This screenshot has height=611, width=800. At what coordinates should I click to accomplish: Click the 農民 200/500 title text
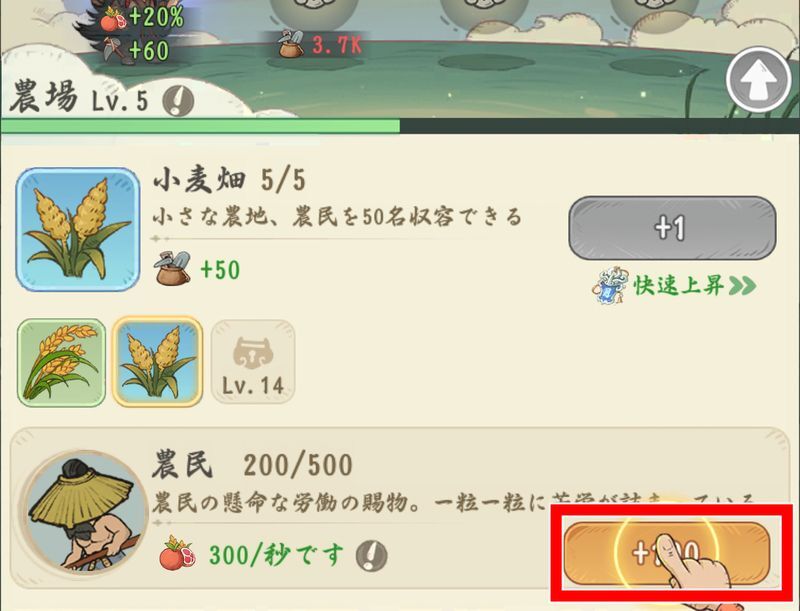coord(252,465)
